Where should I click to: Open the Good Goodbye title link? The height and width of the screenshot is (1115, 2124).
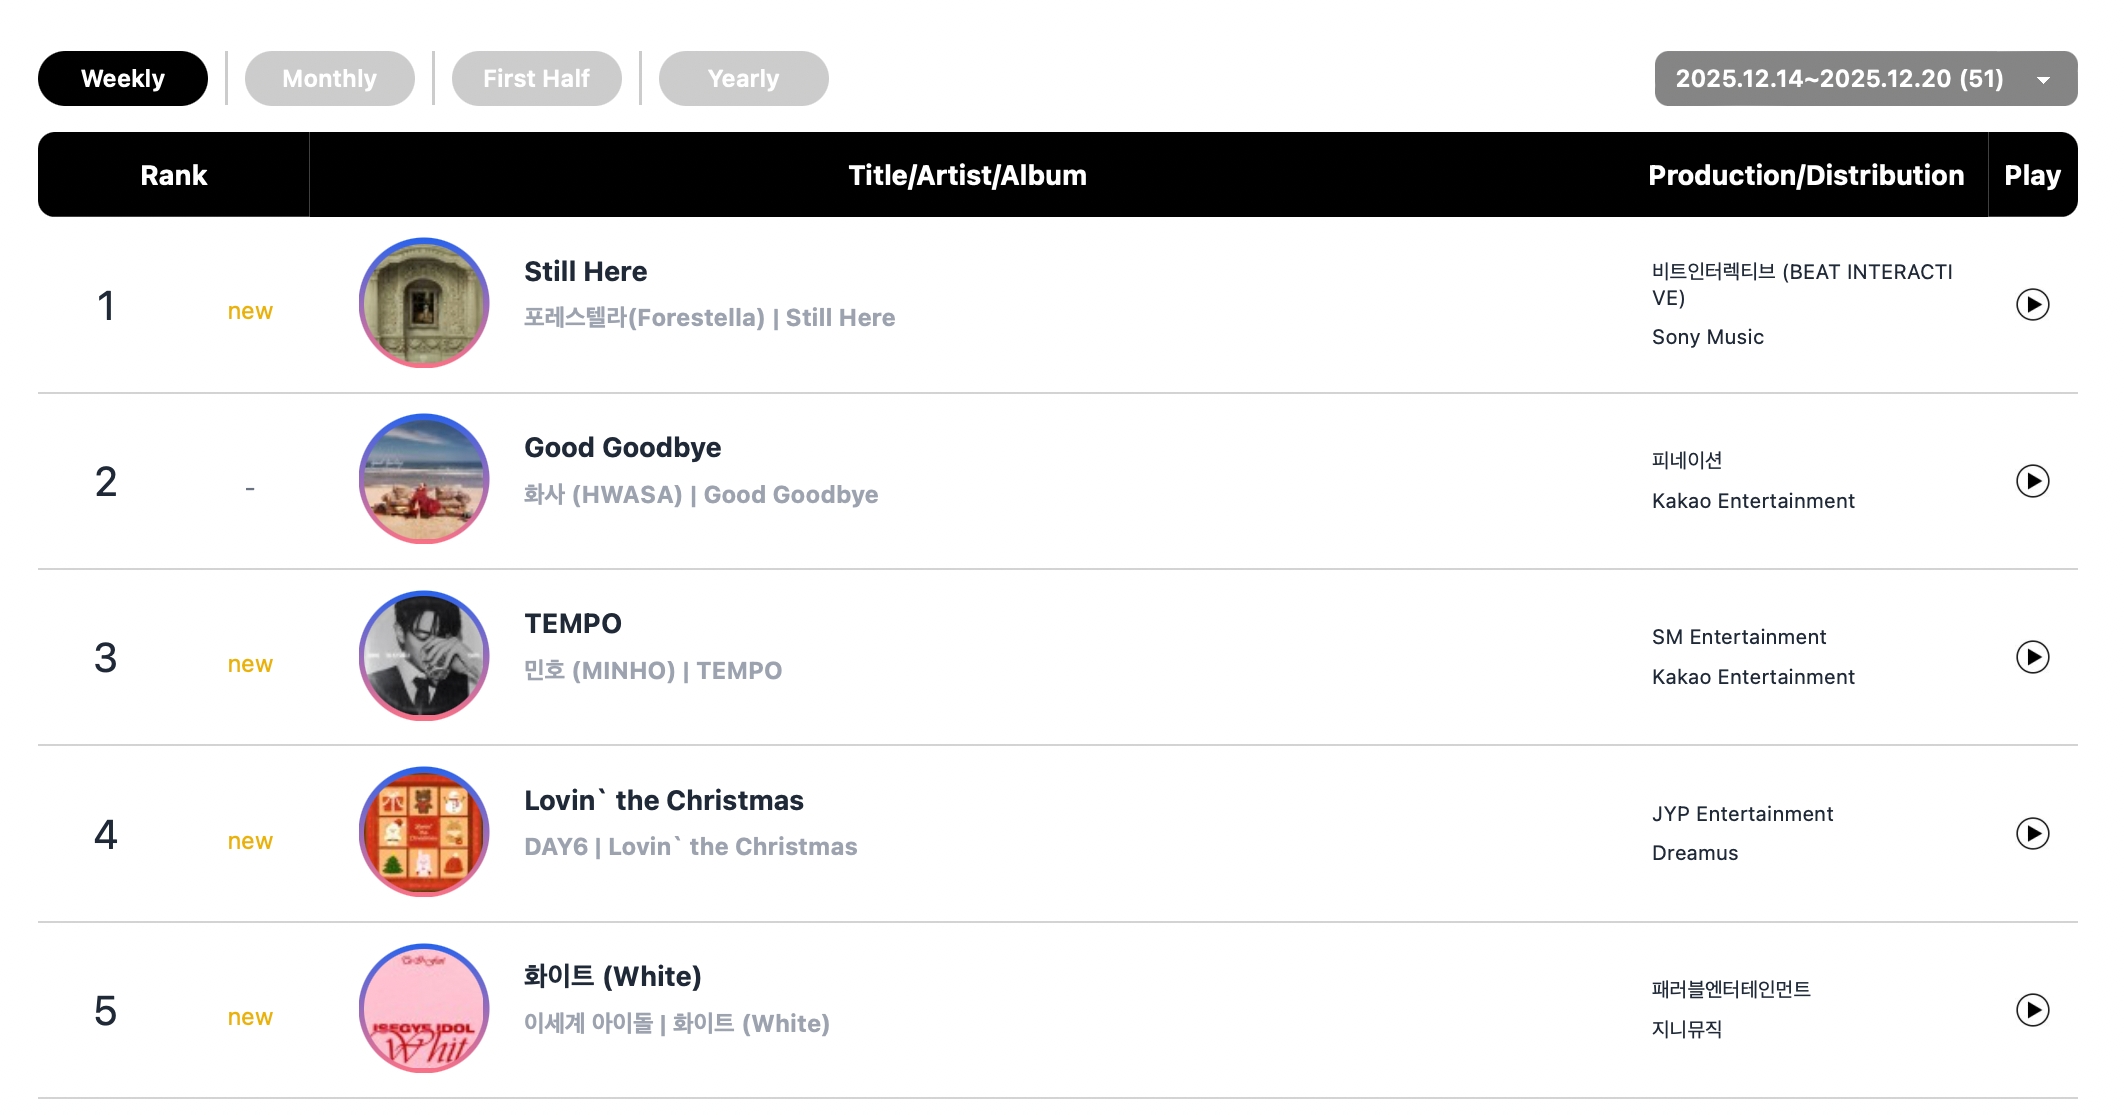coord(622,448)
